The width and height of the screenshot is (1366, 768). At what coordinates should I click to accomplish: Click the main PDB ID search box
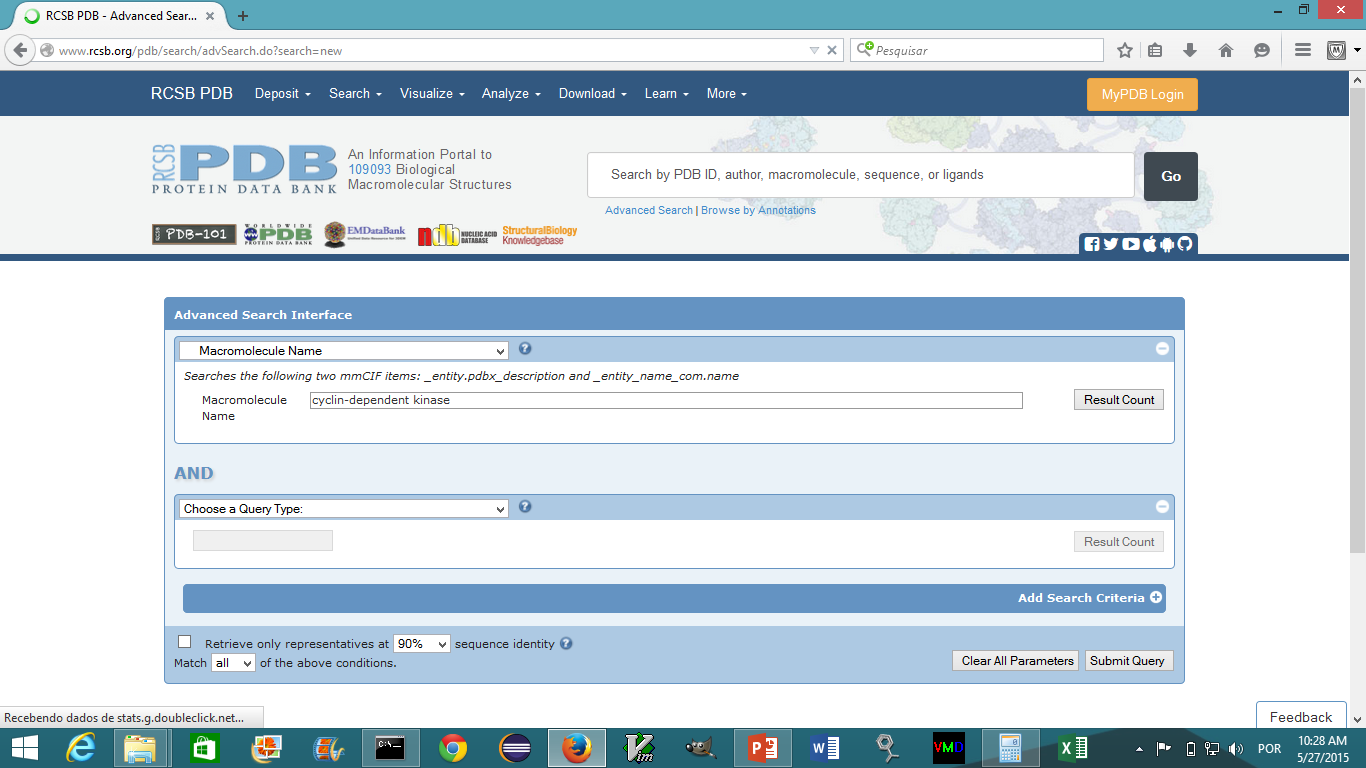click(860, 175)
